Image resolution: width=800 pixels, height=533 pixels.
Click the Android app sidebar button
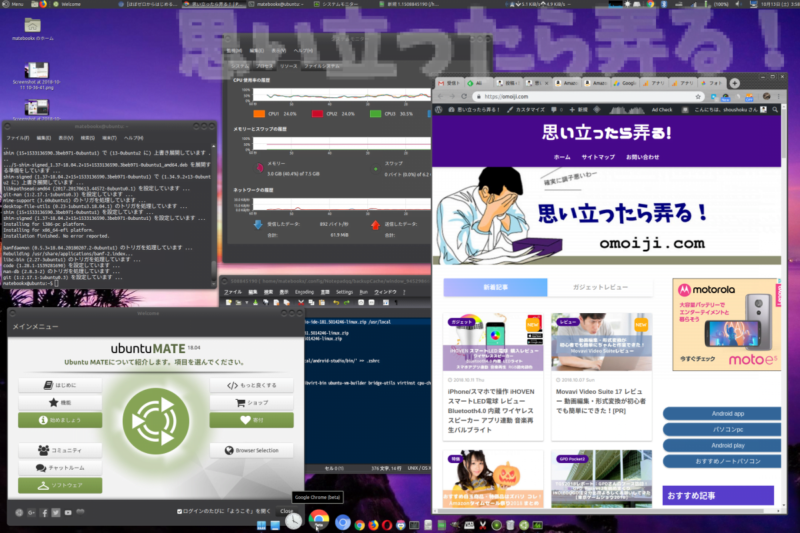point(722,414)
